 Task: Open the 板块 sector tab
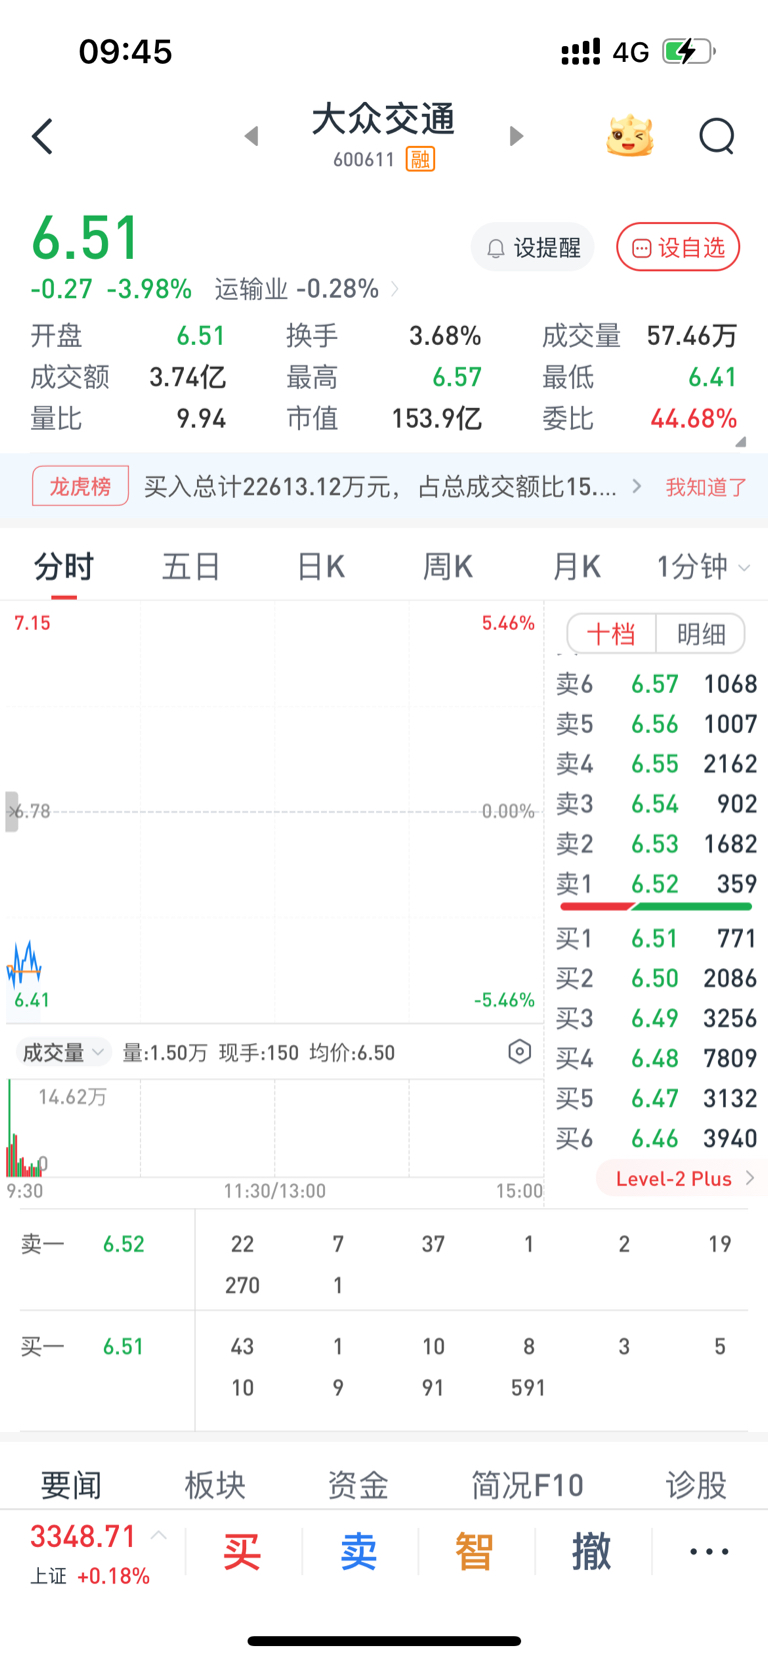tap(215, 1485)
